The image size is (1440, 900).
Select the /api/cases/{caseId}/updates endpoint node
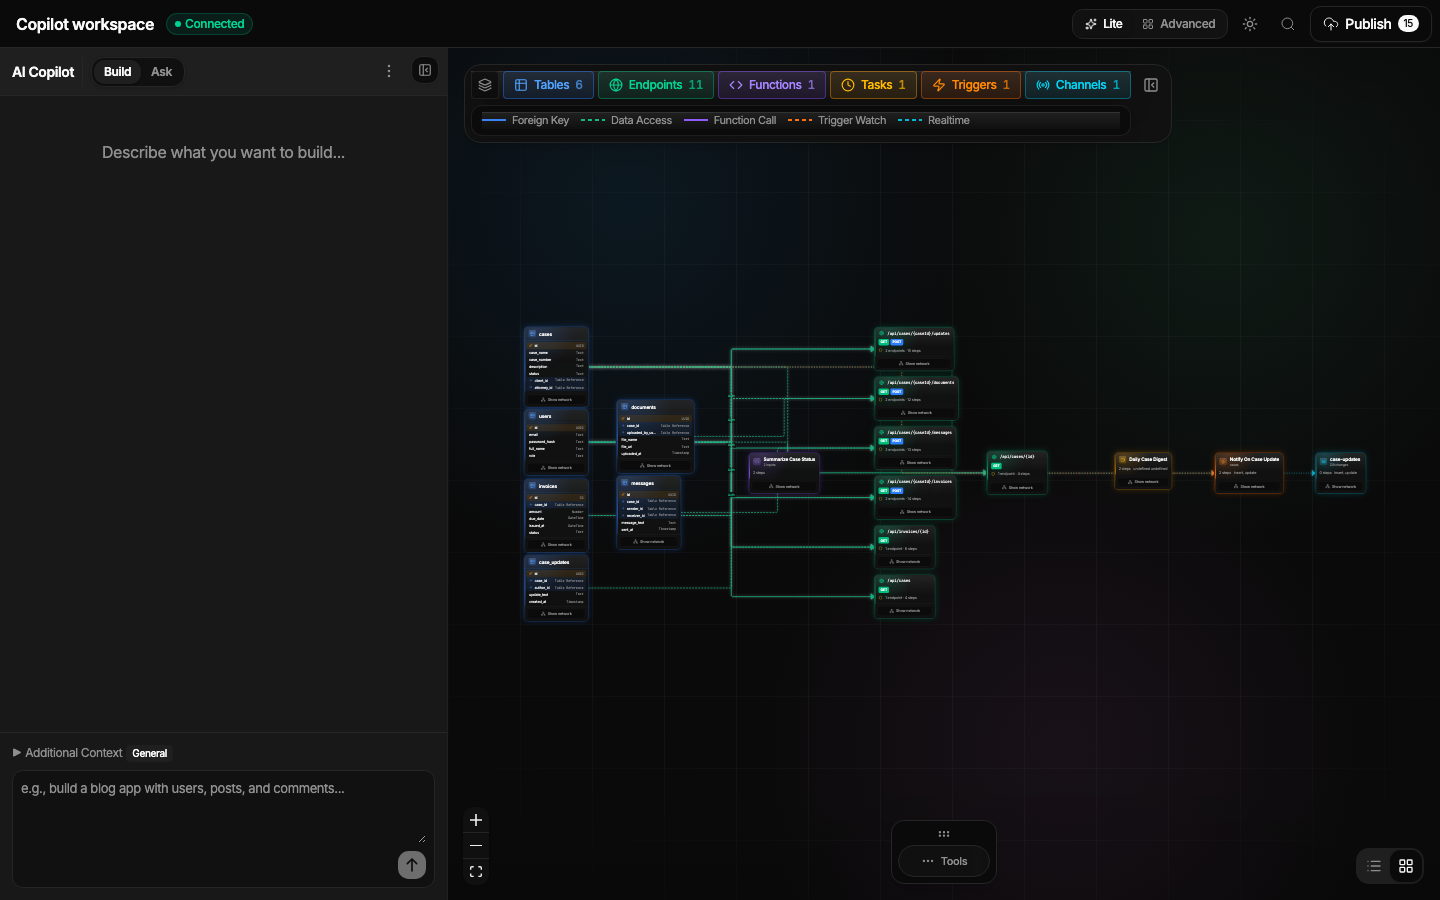pos(913,348)
